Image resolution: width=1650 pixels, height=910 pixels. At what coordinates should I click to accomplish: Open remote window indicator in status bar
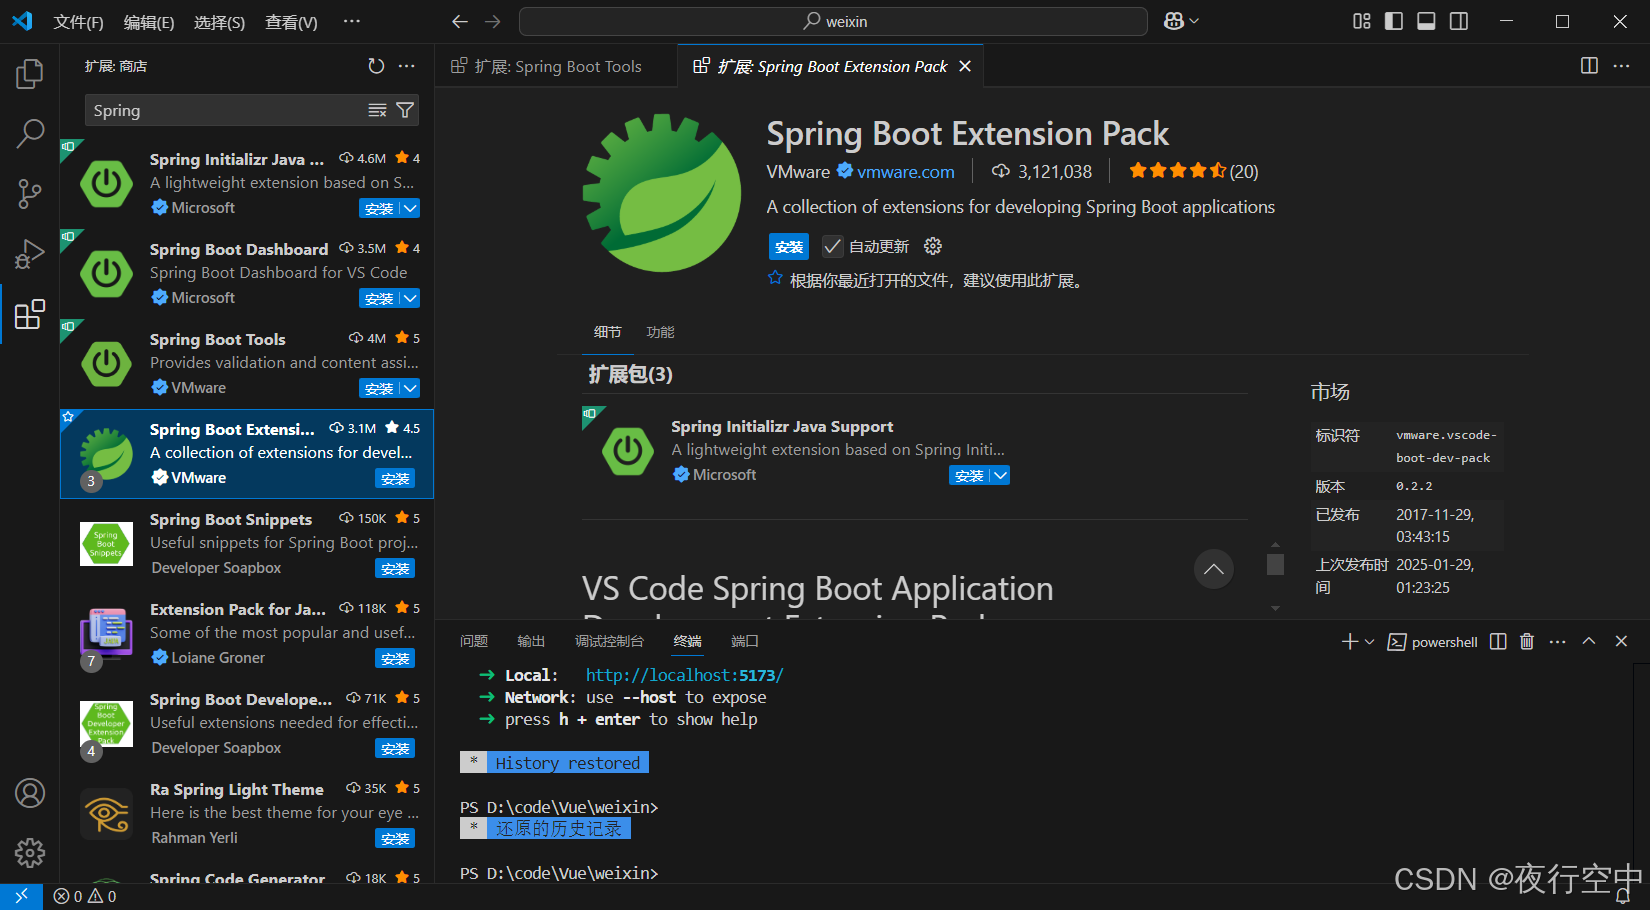pos(21,896)
